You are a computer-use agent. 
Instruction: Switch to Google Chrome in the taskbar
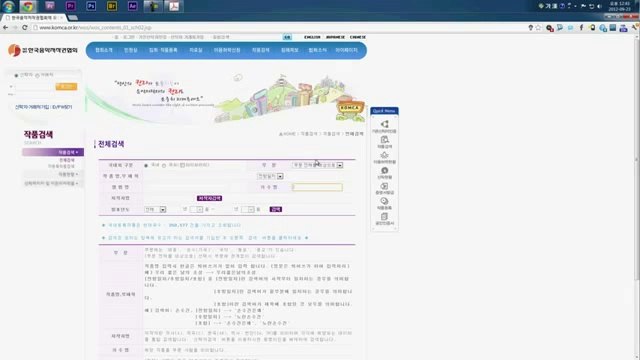[x=28, y=6]
